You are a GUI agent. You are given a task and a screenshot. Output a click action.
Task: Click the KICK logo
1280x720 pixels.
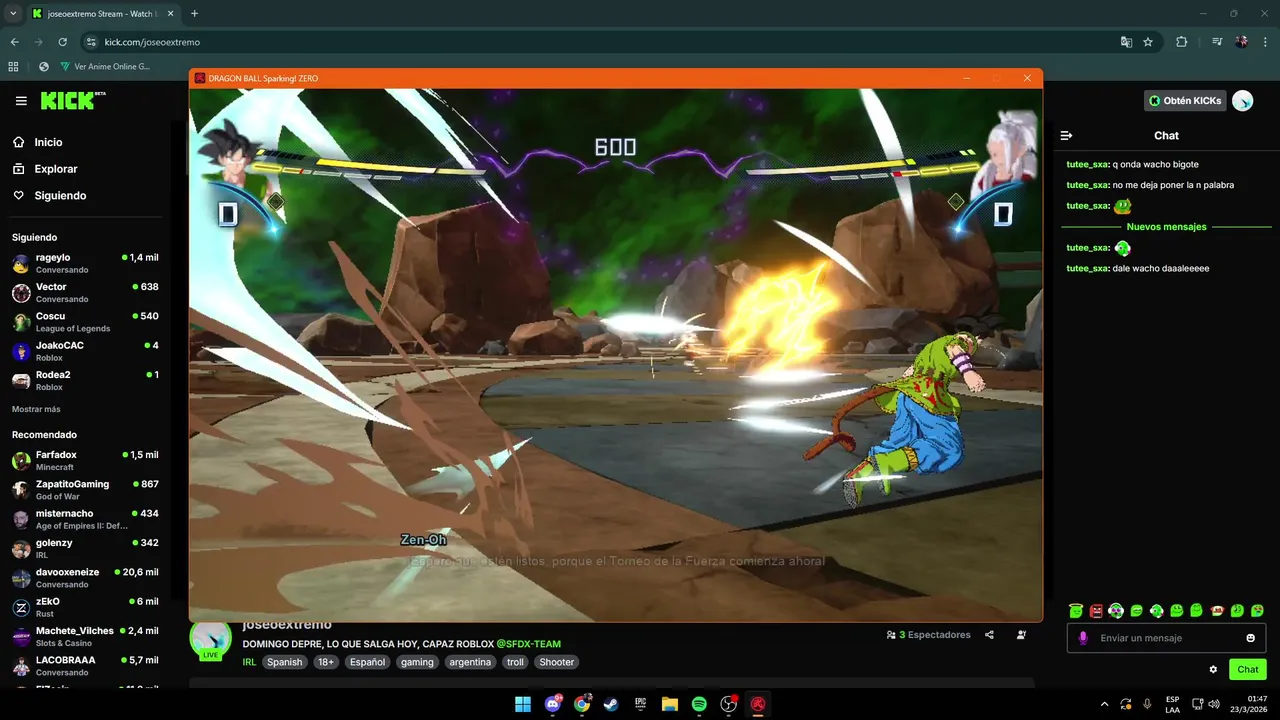(72, 100)
